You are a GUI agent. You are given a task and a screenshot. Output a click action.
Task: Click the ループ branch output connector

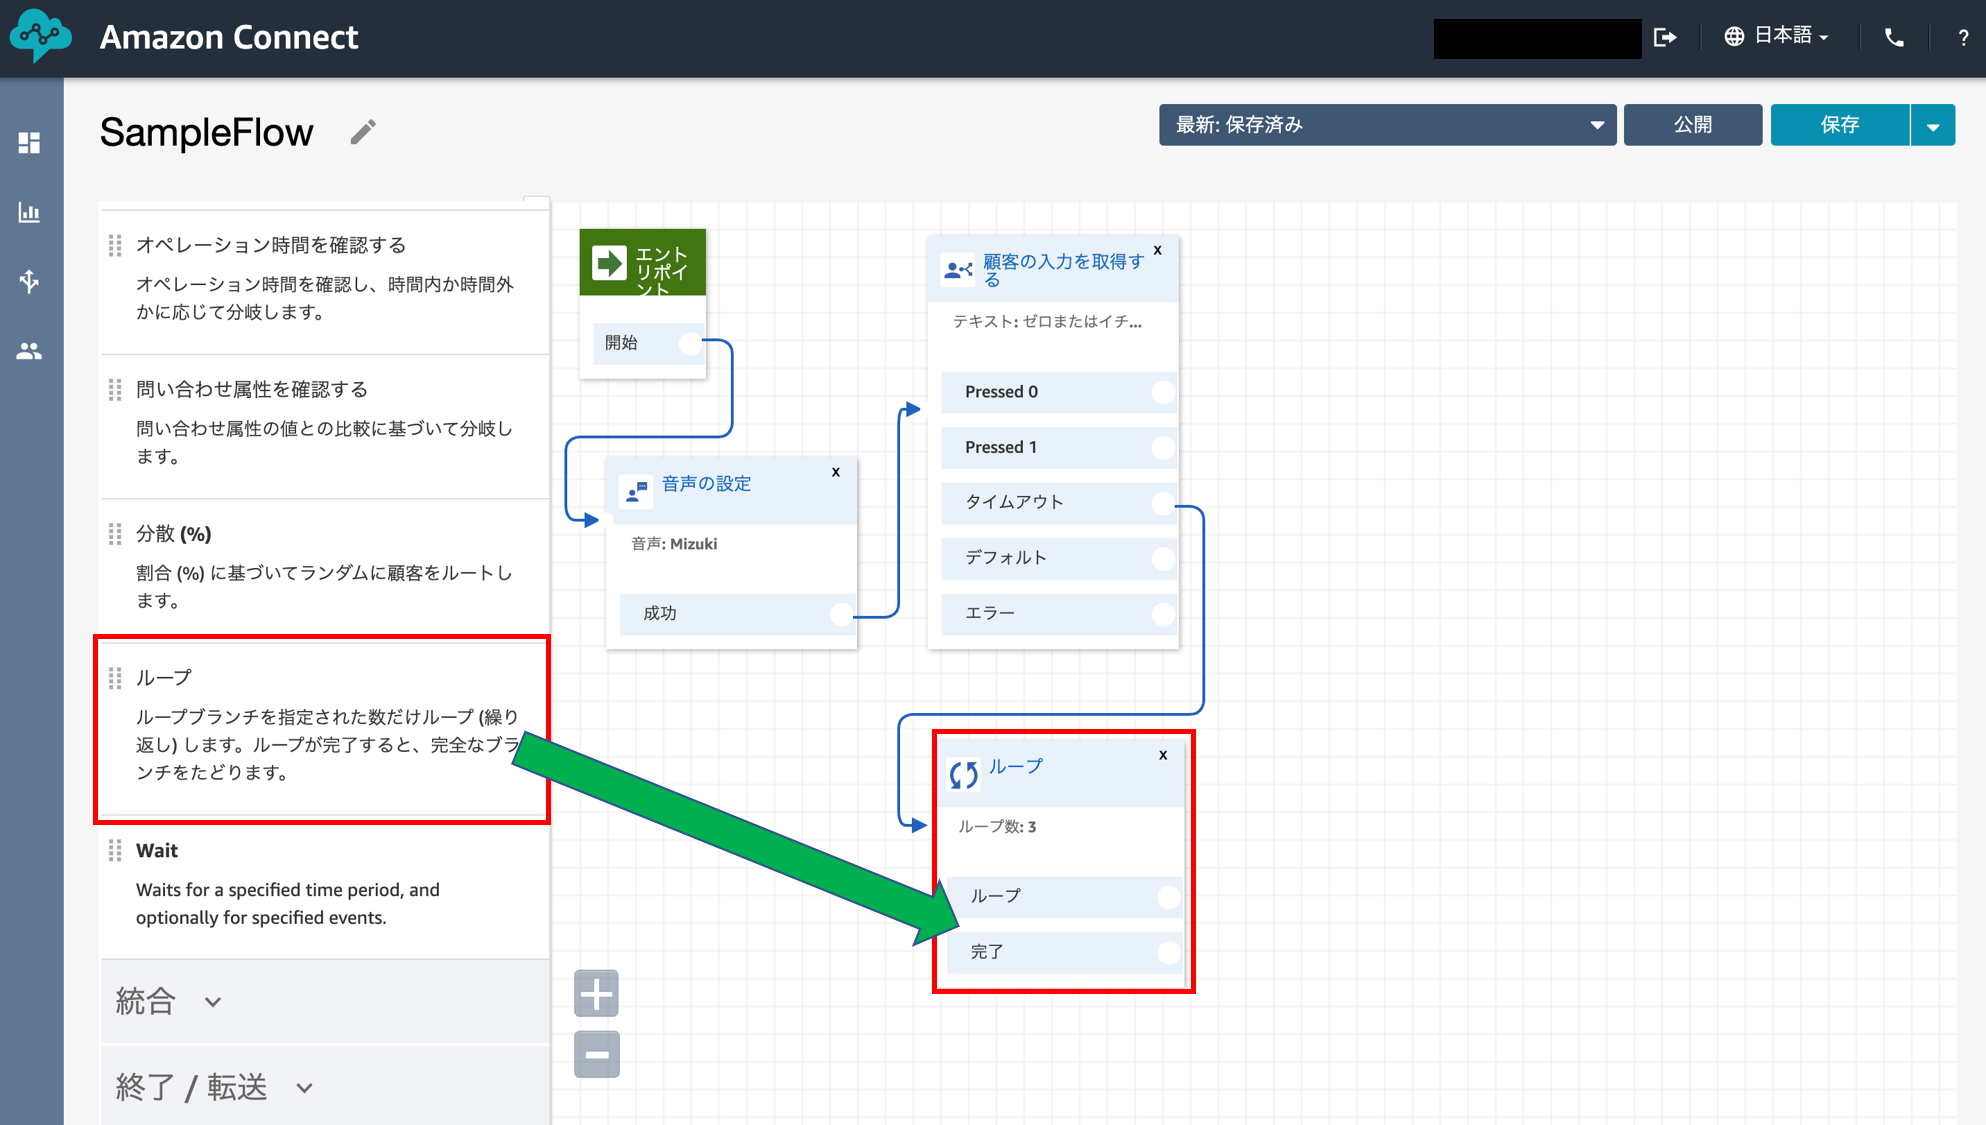pyautogui.click(x=1169, y=897)
